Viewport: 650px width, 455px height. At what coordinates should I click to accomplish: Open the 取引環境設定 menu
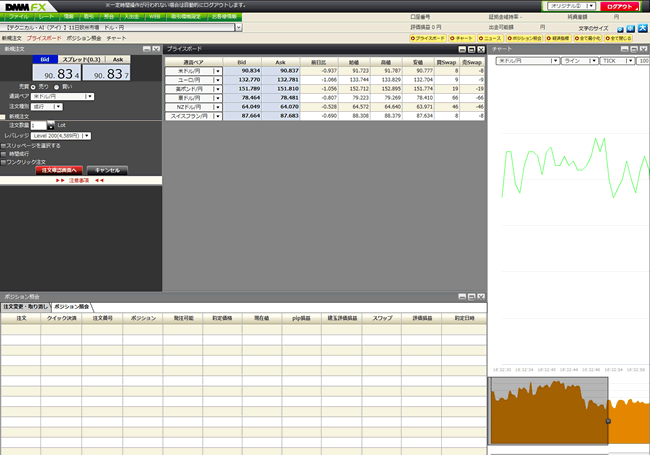point(186,17)
